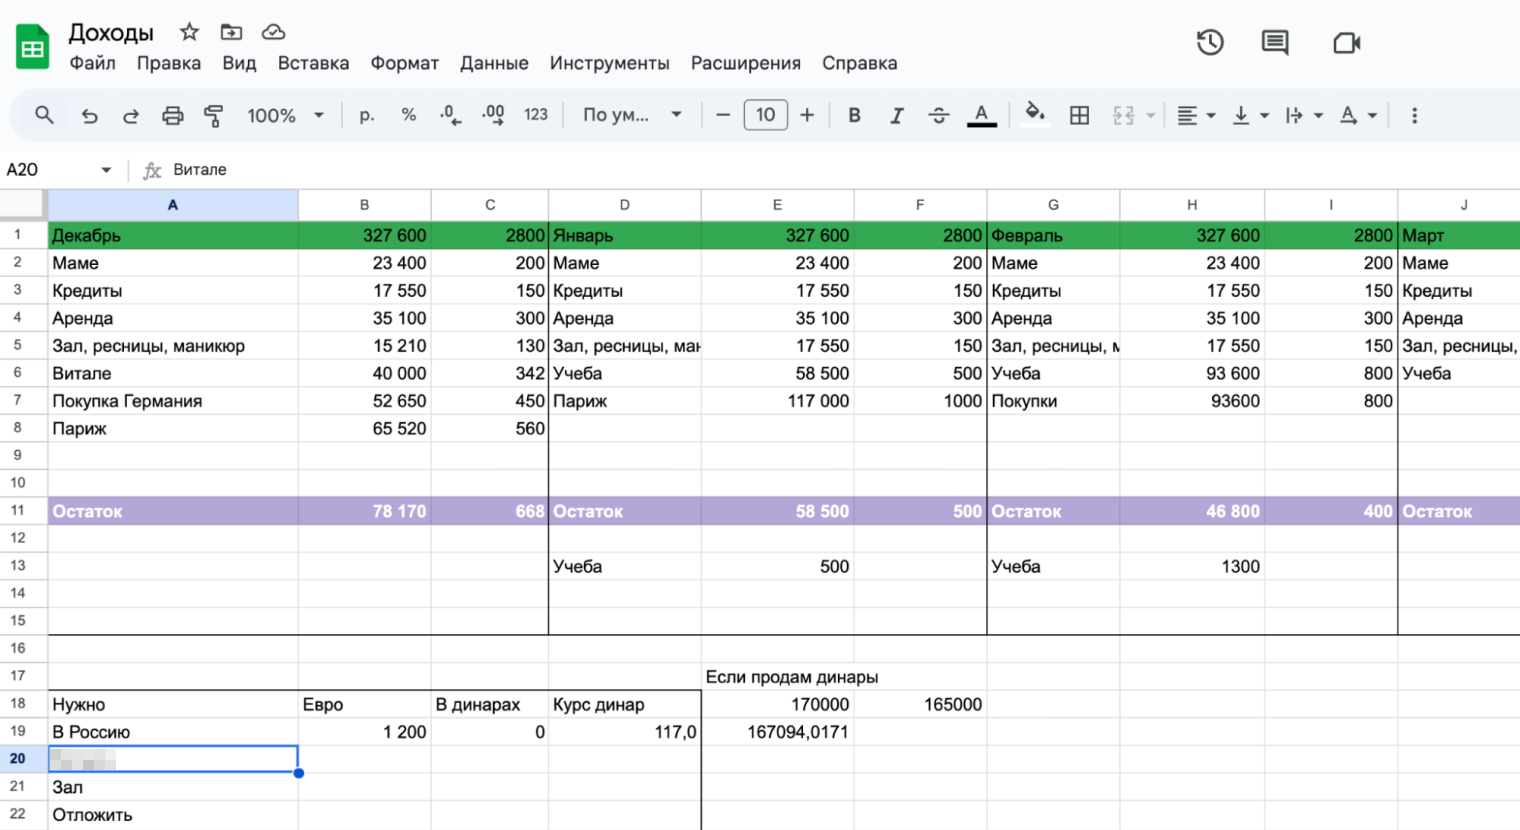The image size is (1520, 830).
Task: Open text color picker
Action: click(982, 115)
